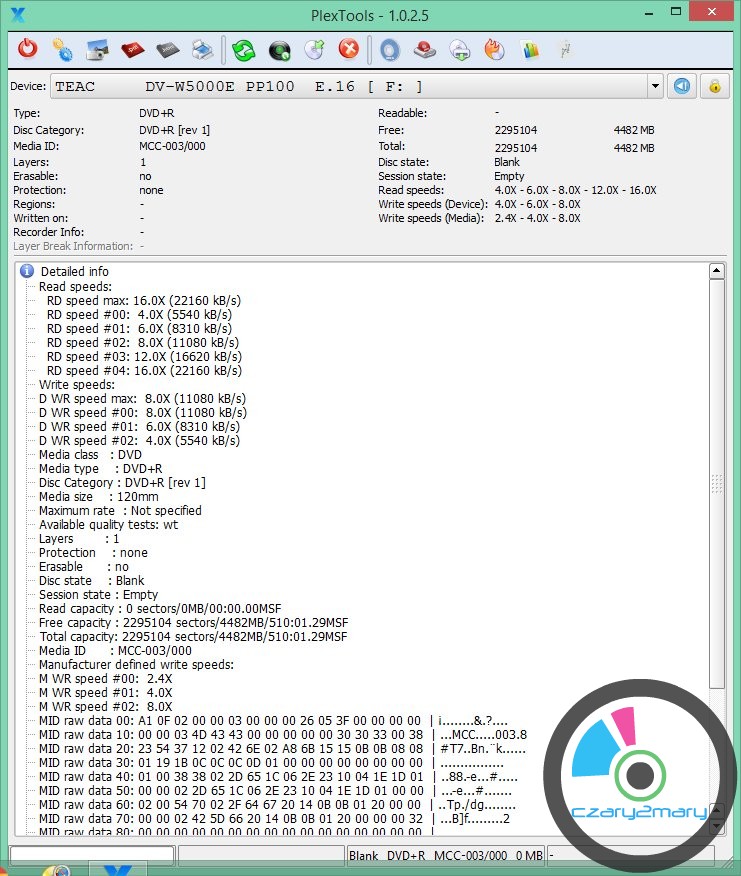Expand the Device drive dropdown list

pos(655,87)
